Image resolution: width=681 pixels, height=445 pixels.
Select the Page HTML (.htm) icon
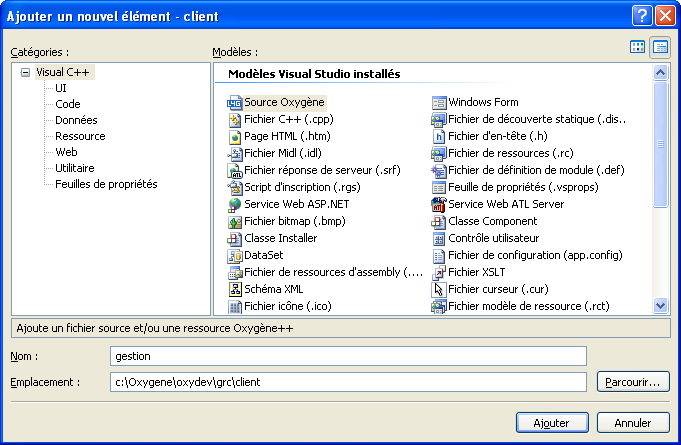(x=235, y=136)
